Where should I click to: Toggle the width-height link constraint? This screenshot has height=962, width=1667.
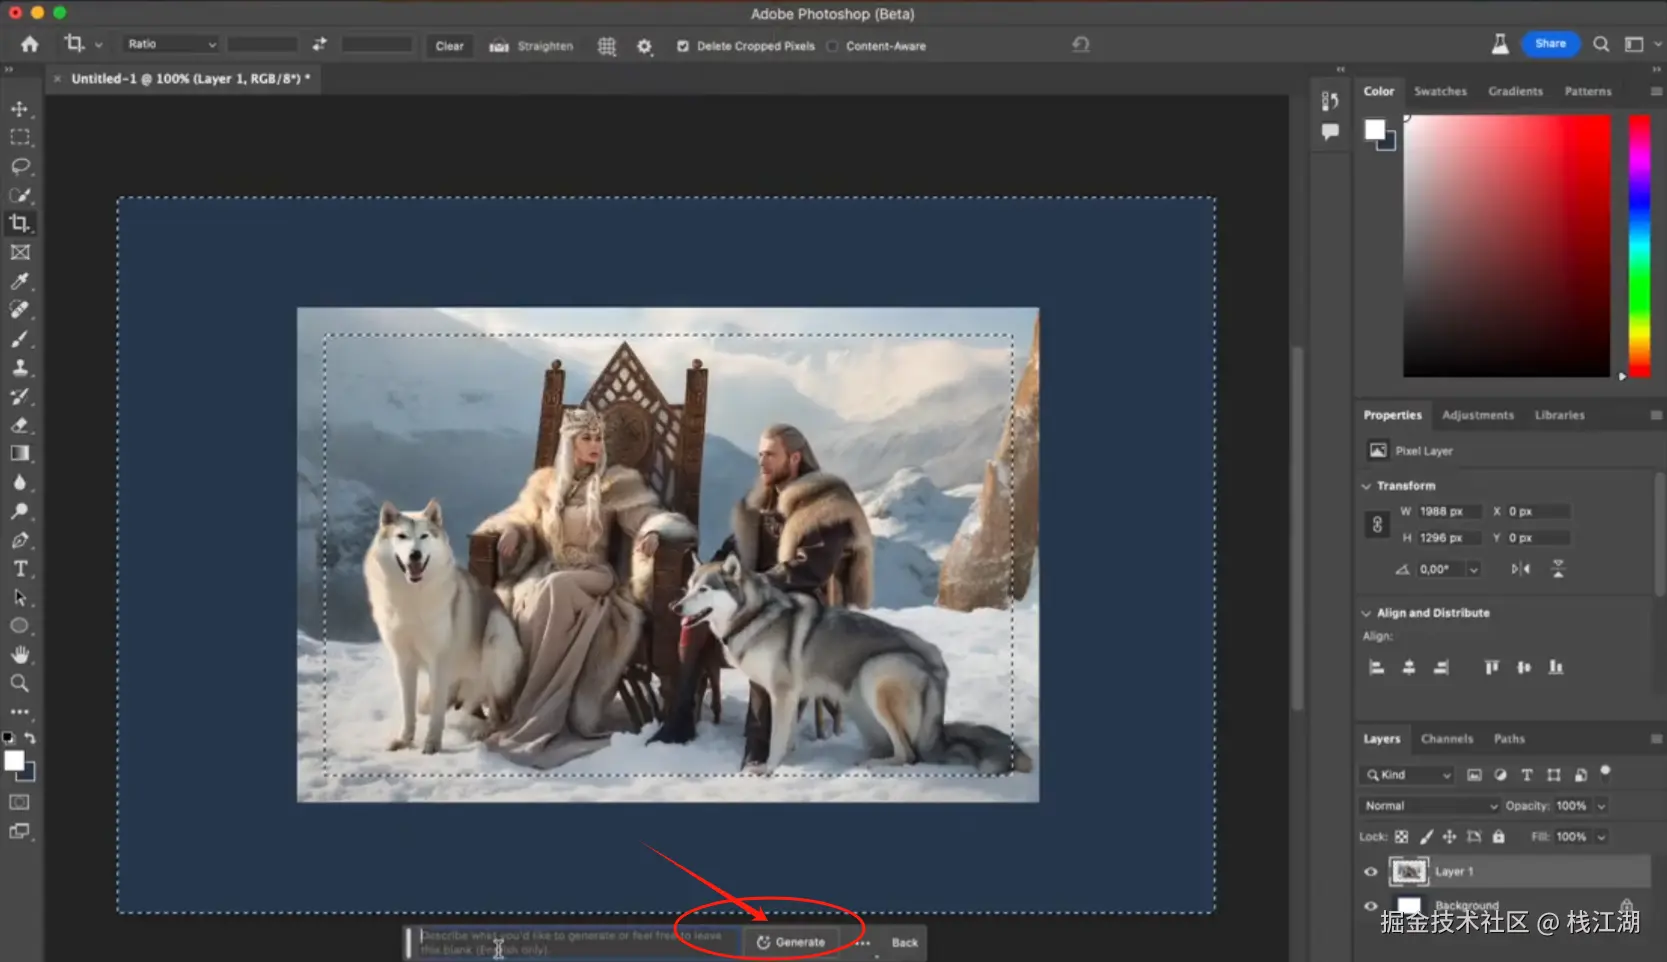pyautogui.click(x=1377, y=524)
